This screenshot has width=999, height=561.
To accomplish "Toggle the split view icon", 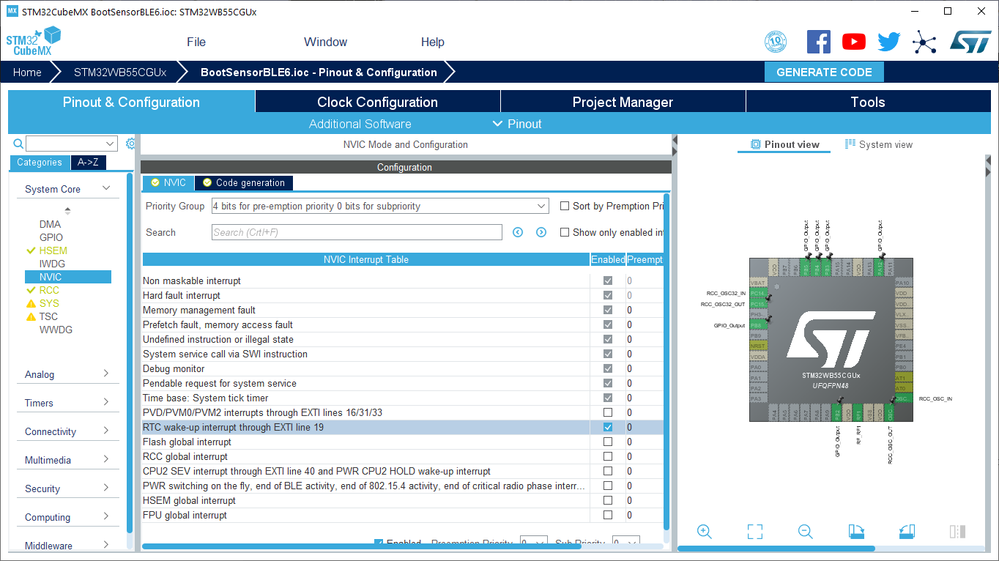I will [957, 532].
